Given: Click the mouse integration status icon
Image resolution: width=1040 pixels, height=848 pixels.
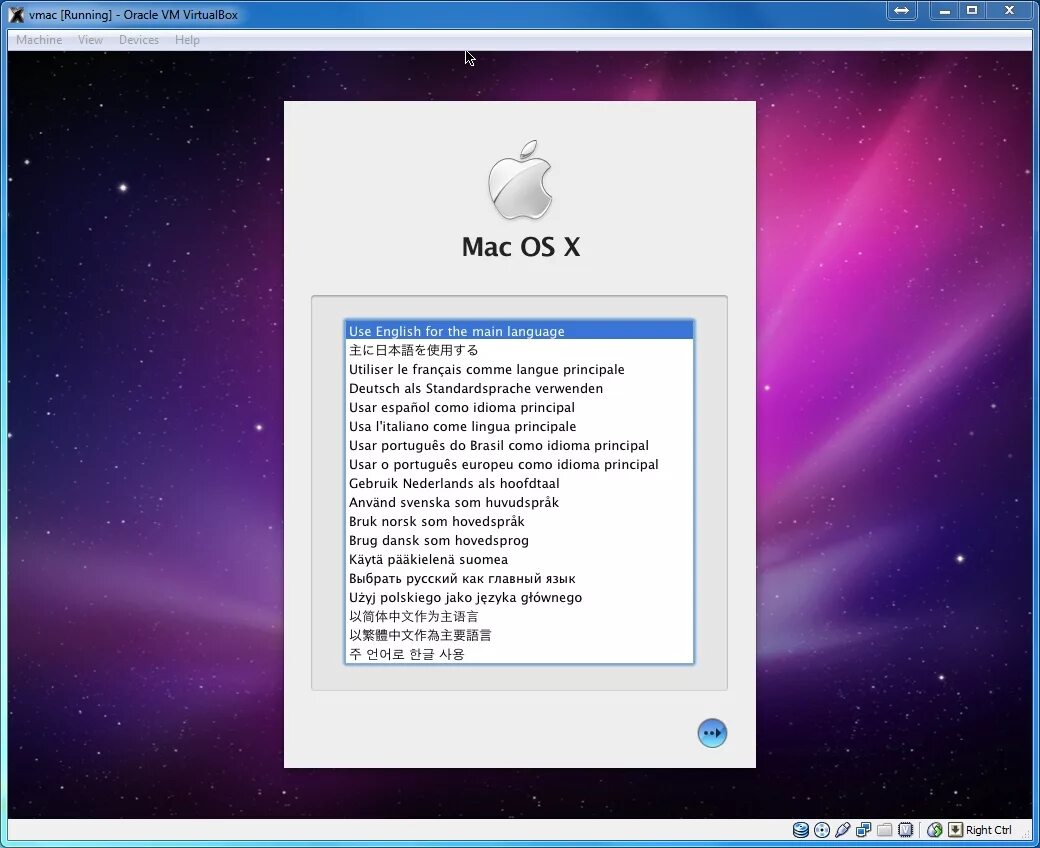Looking at the screenshot, I should point(935,829).
